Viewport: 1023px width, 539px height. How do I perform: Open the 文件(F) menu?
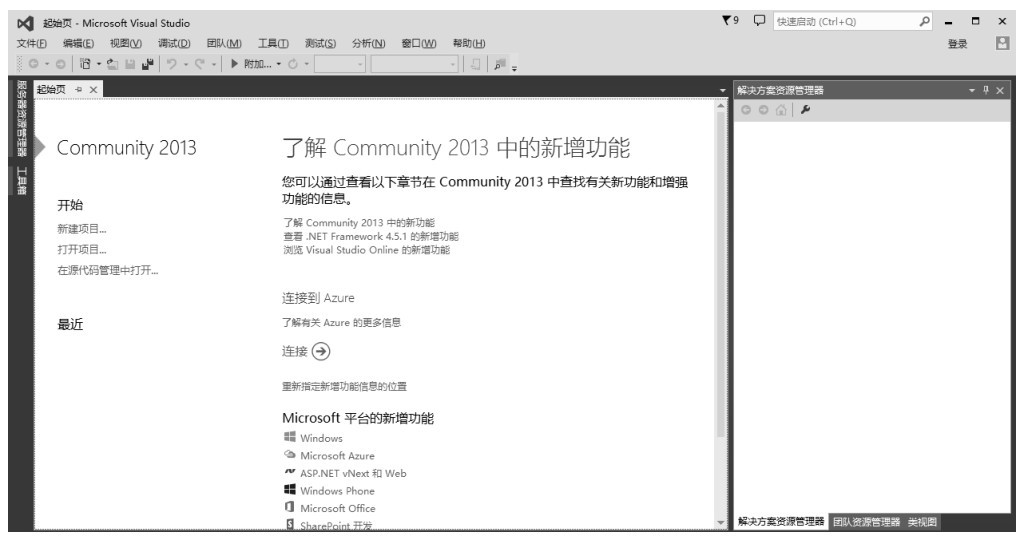click(32, 44)
